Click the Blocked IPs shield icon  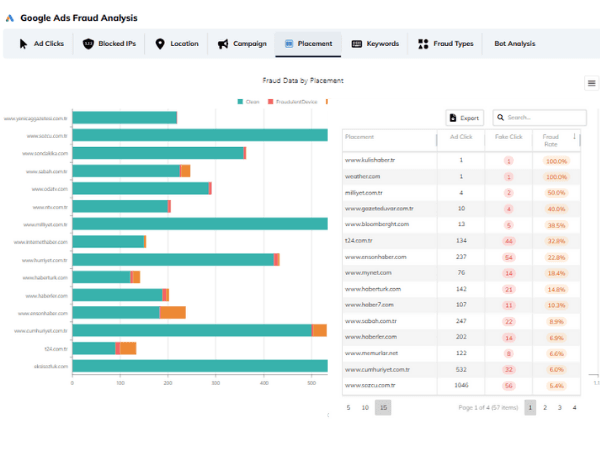[88, 44]
